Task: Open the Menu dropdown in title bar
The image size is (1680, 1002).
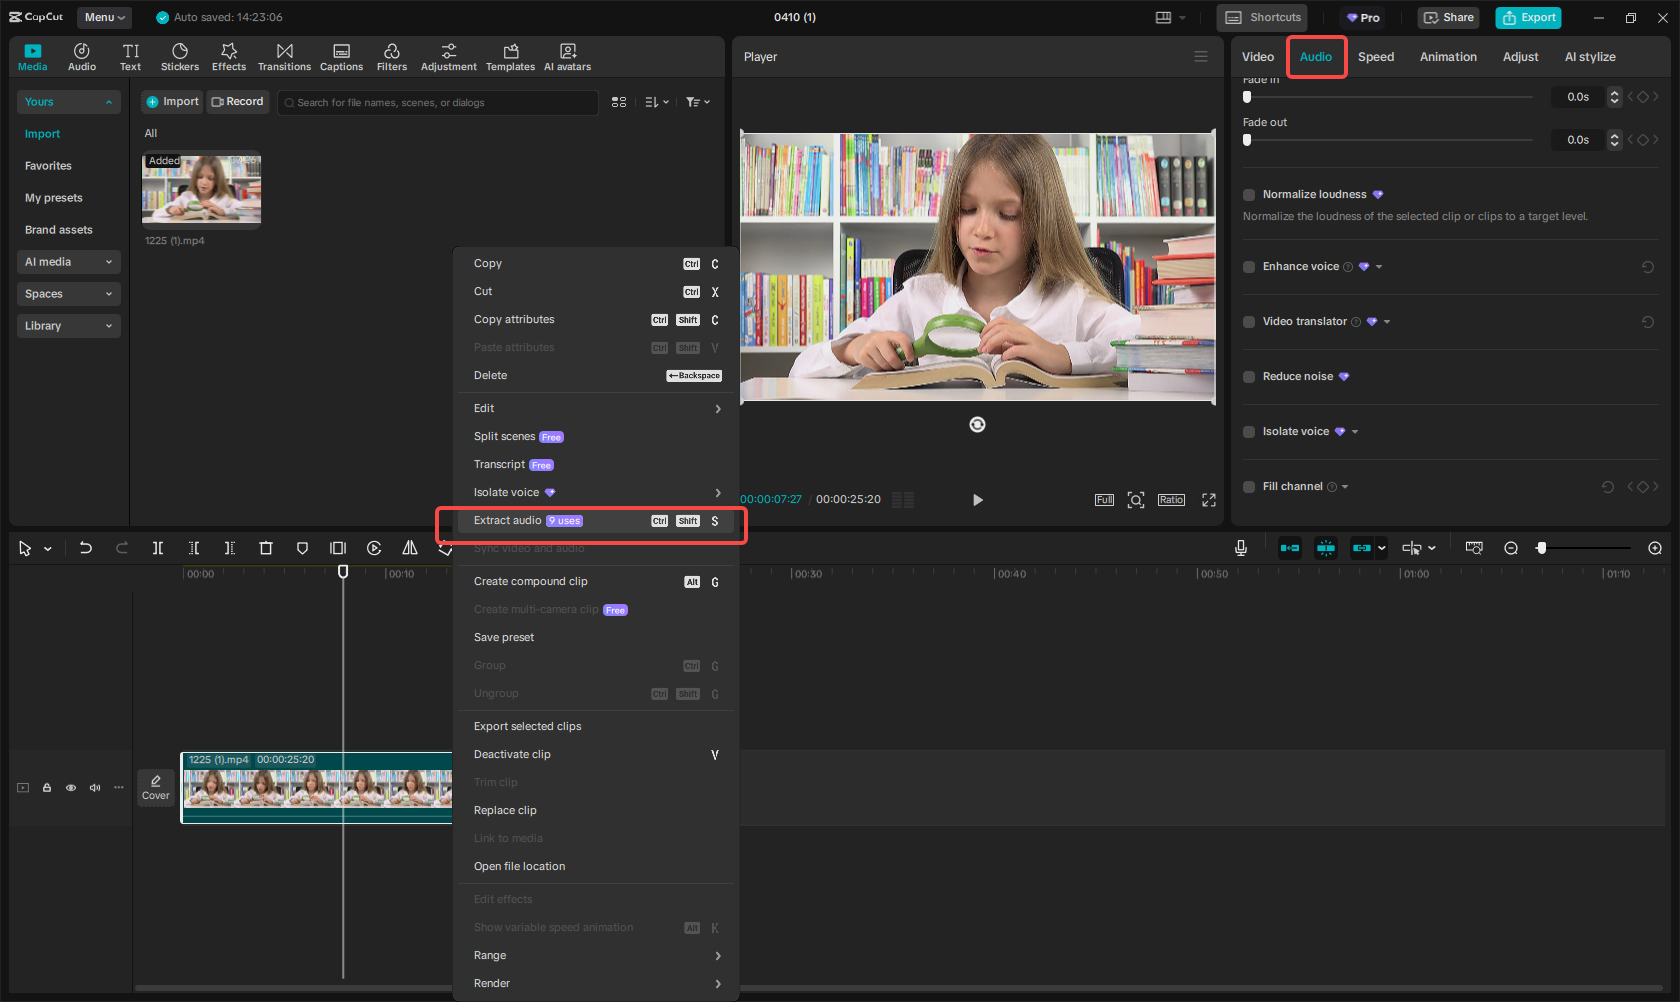Action: (104, 17)
